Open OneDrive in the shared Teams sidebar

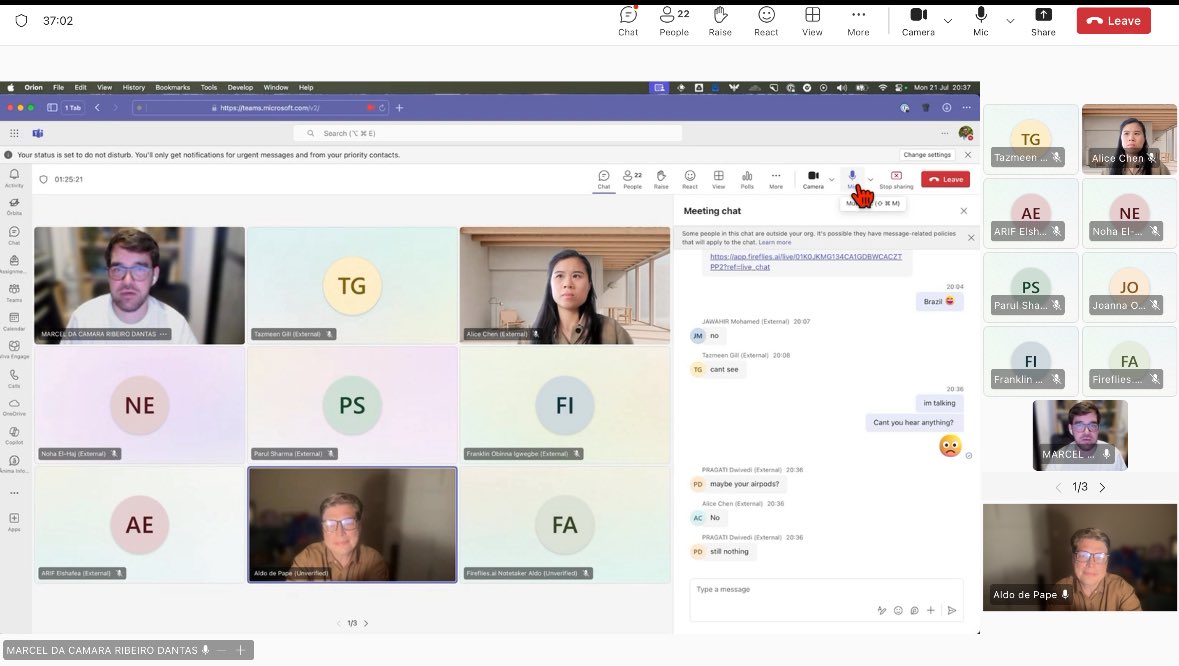pyautogui.click(x=14, y=407)
